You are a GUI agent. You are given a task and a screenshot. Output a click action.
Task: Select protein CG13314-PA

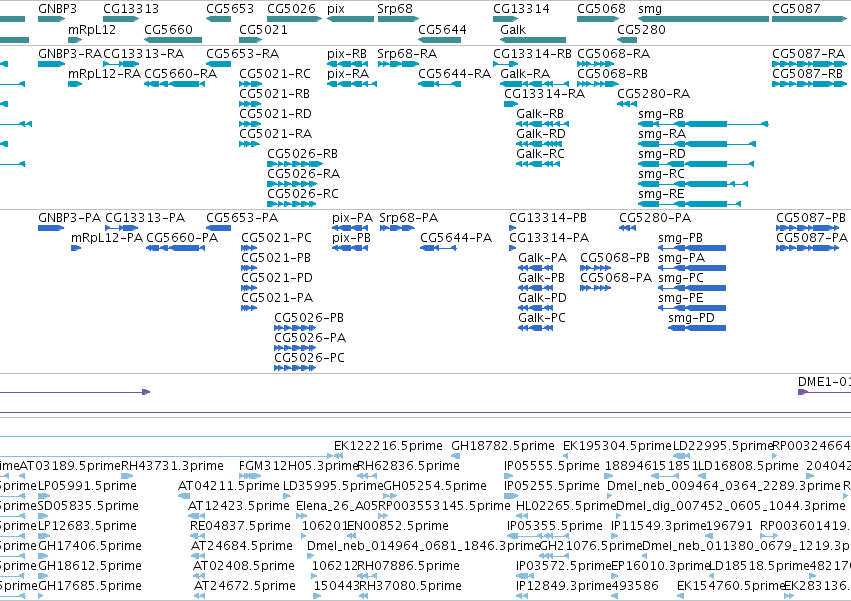pyautogui.click(x=549, y=238)
